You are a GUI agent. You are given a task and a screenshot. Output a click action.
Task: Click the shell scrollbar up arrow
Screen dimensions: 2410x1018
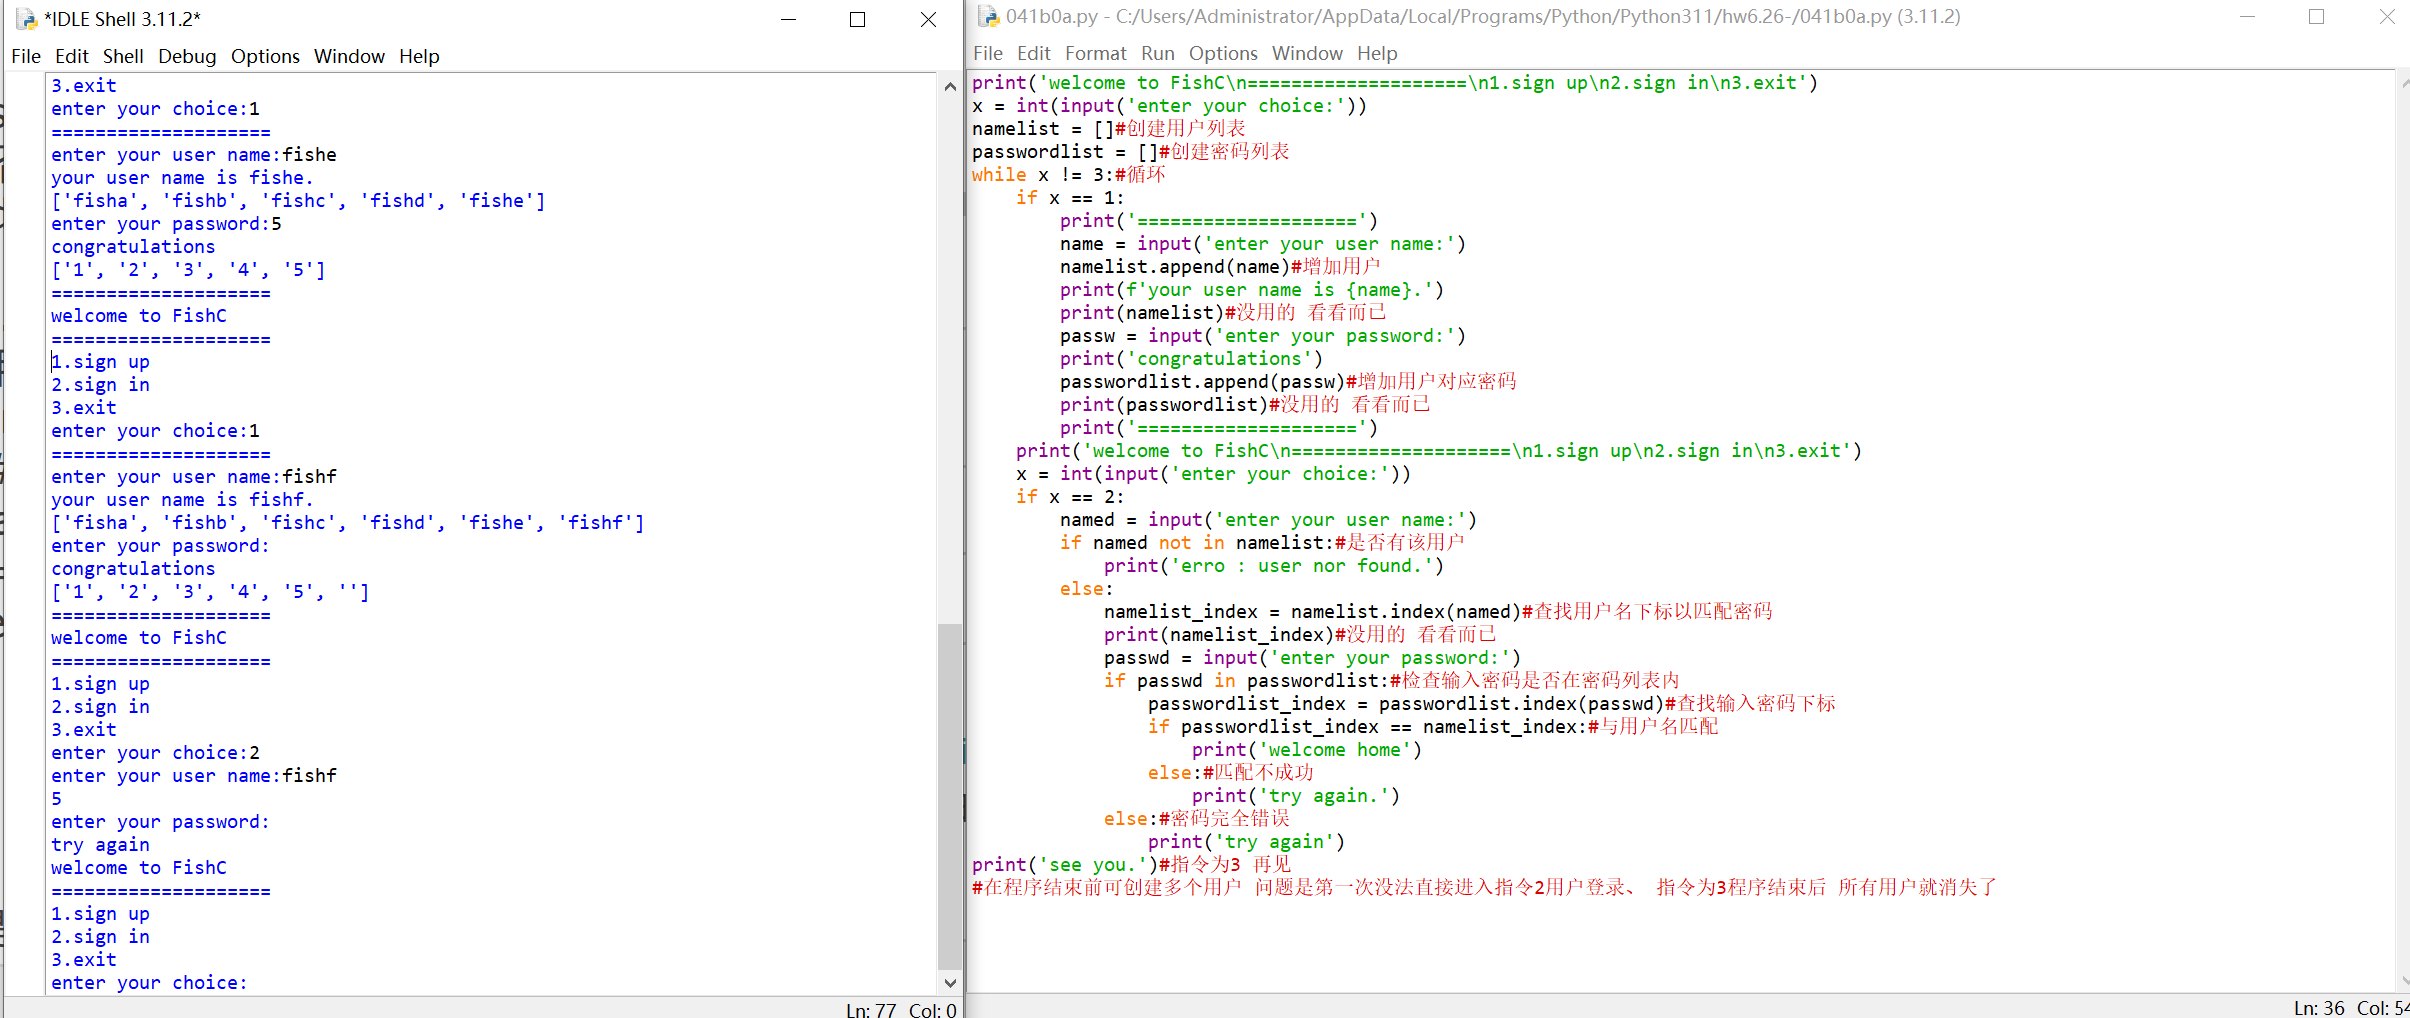click(950, 86)
